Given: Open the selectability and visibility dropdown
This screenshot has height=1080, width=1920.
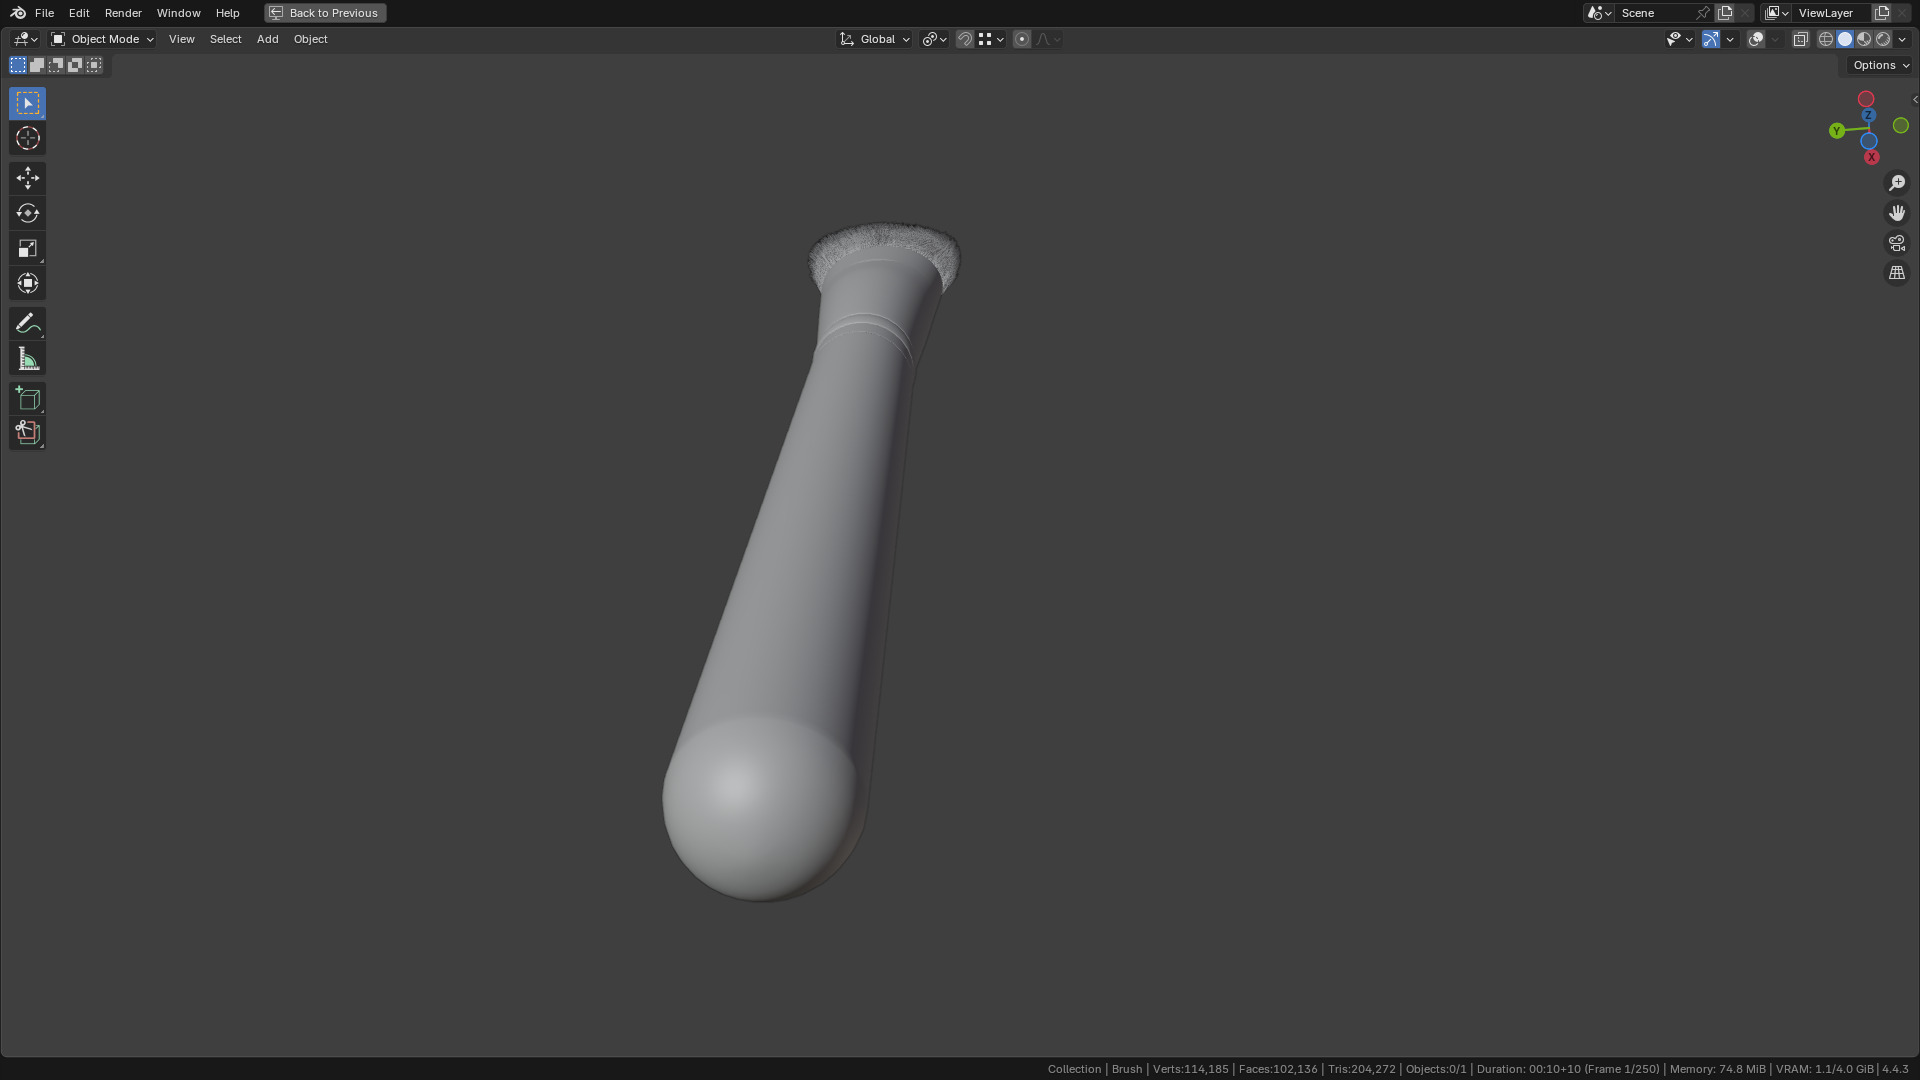Looking at the screenshot, I should [x=1679, y=39].
